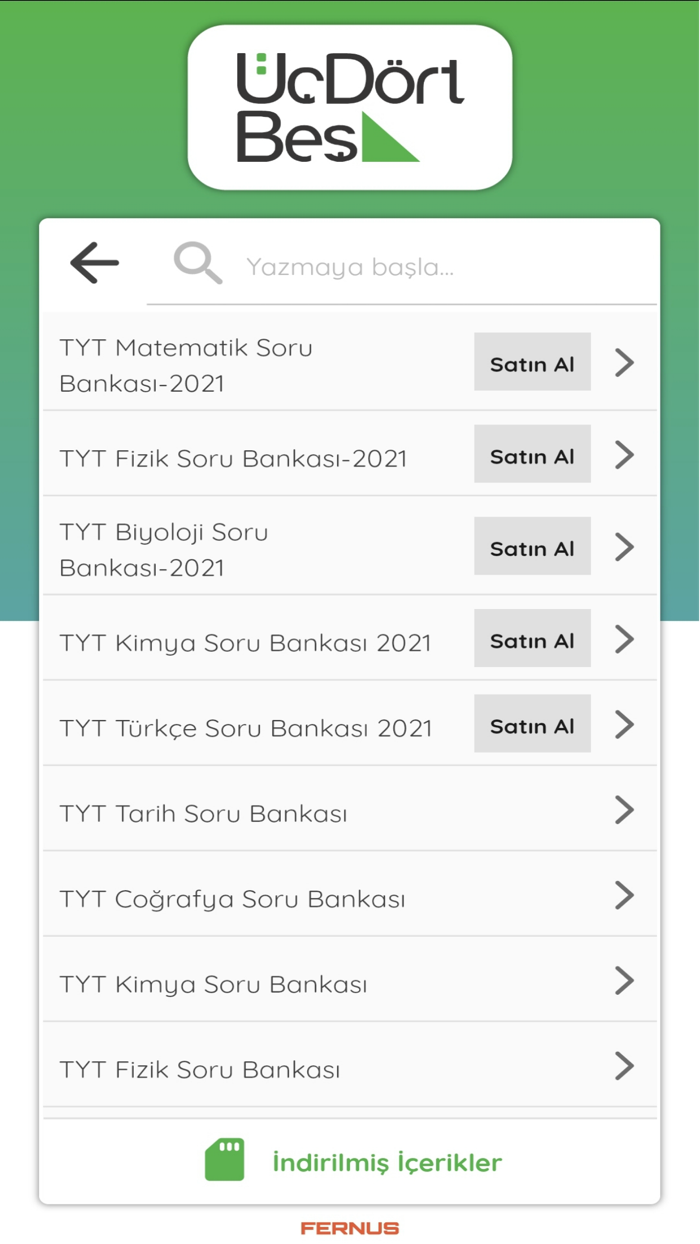
Task: Tap the FERNUS brand link at bottom
Action: tap(350, 1228)
